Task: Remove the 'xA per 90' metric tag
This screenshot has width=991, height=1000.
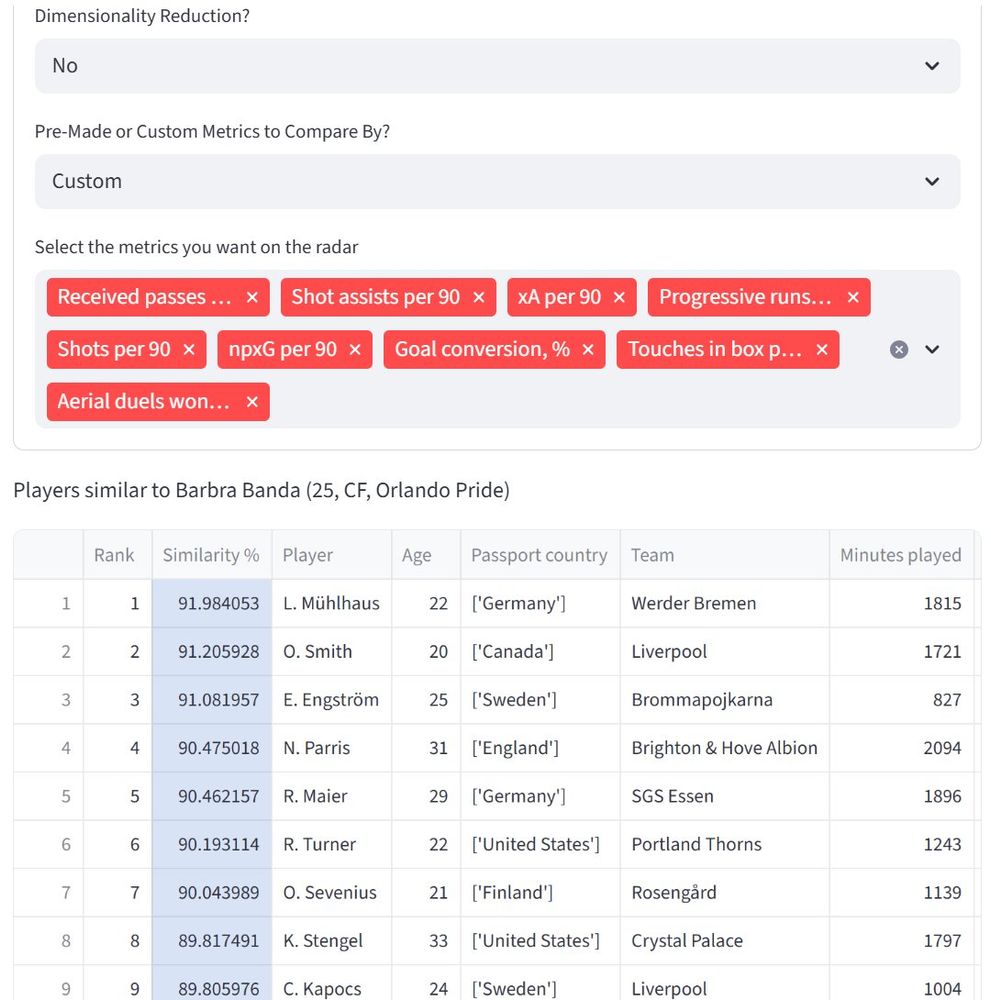Action: (x=619, y=297)
